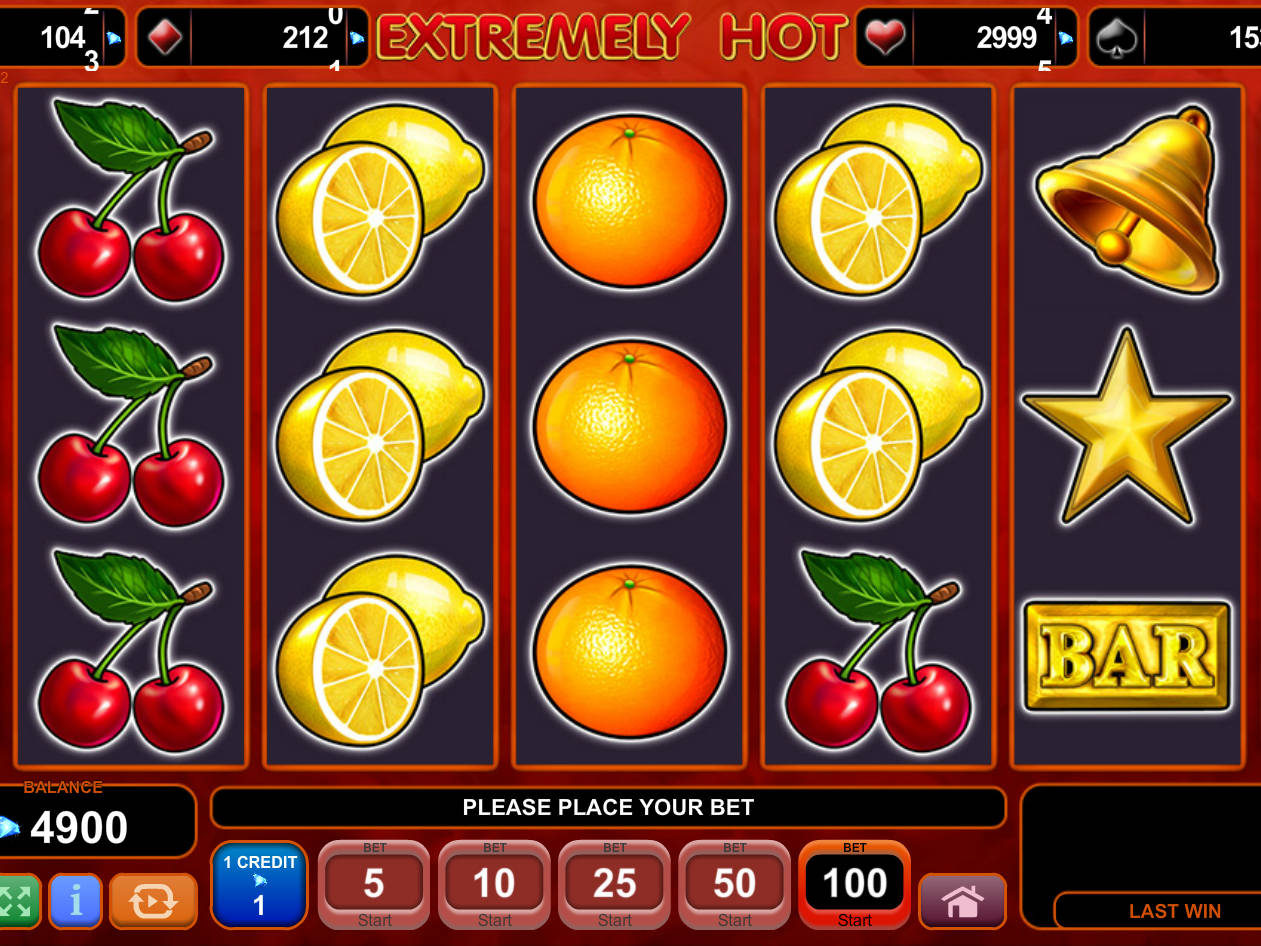Start spin with Bet 100
The height and width of the screenshot is (946, 1261).
point(854,885)
